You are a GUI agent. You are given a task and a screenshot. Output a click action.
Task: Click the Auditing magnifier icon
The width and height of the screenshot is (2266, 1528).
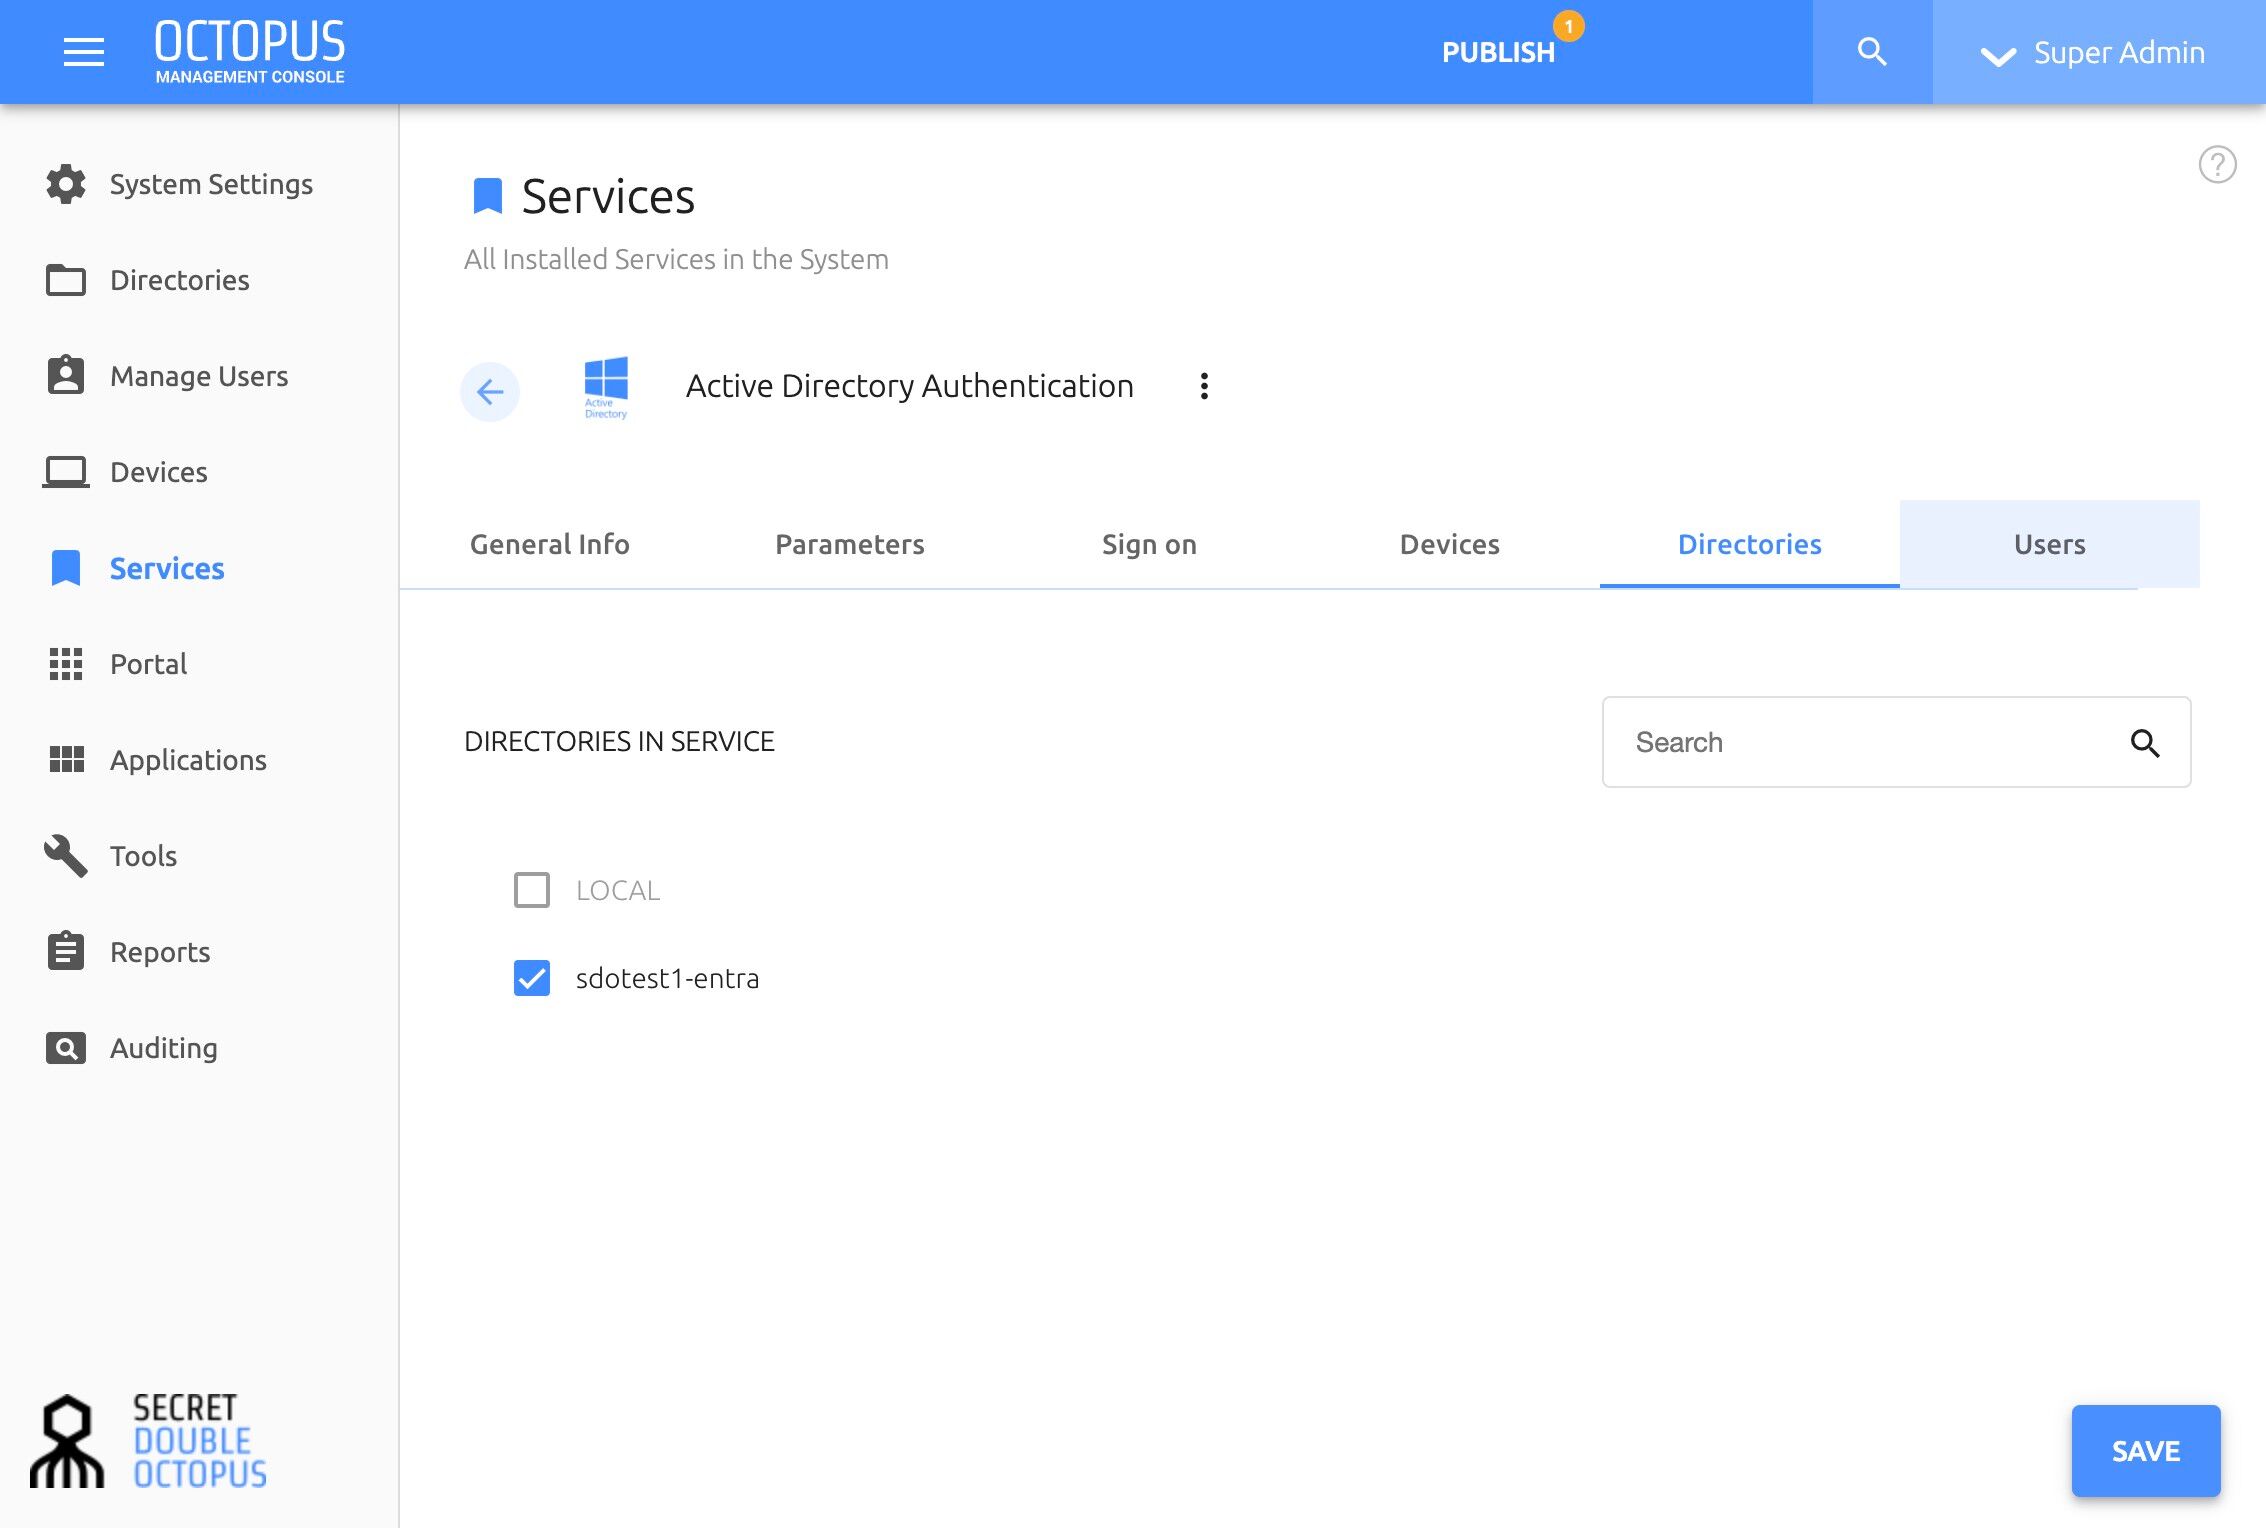[66, 1048]
